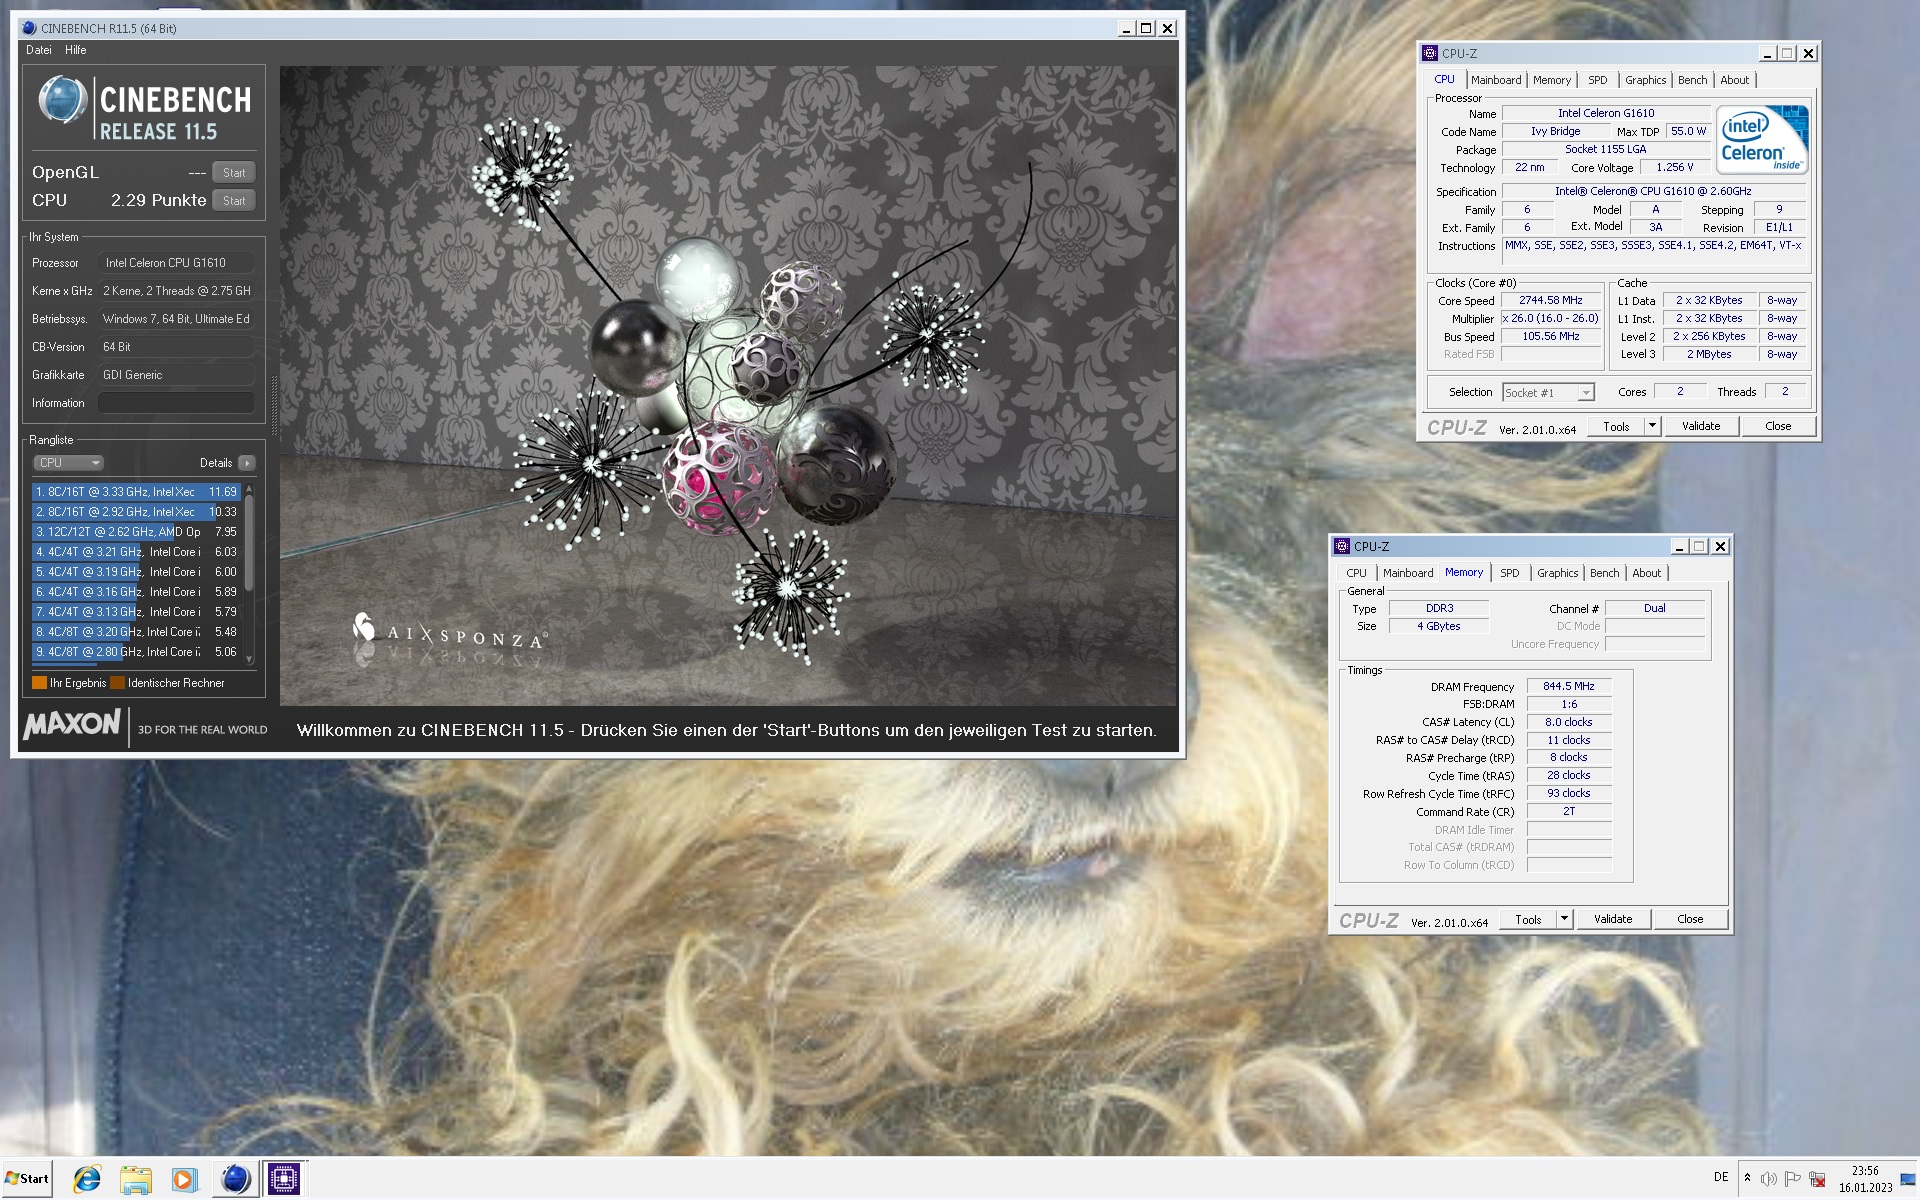Image resolution: width=1920 pixels, height=1200 pixels.
Task: Open the Socket #1 selection dropdown
Action: click(x=1548, y=393)
